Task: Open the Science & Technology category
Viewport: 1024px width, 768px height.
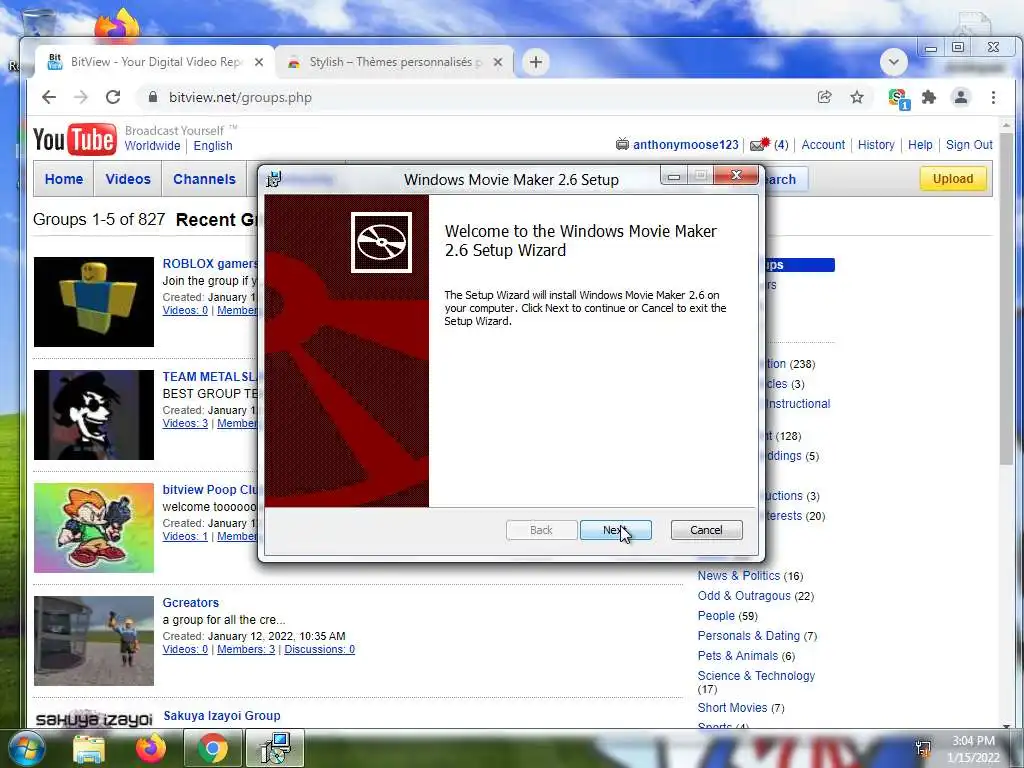Action: pos(756,676)
